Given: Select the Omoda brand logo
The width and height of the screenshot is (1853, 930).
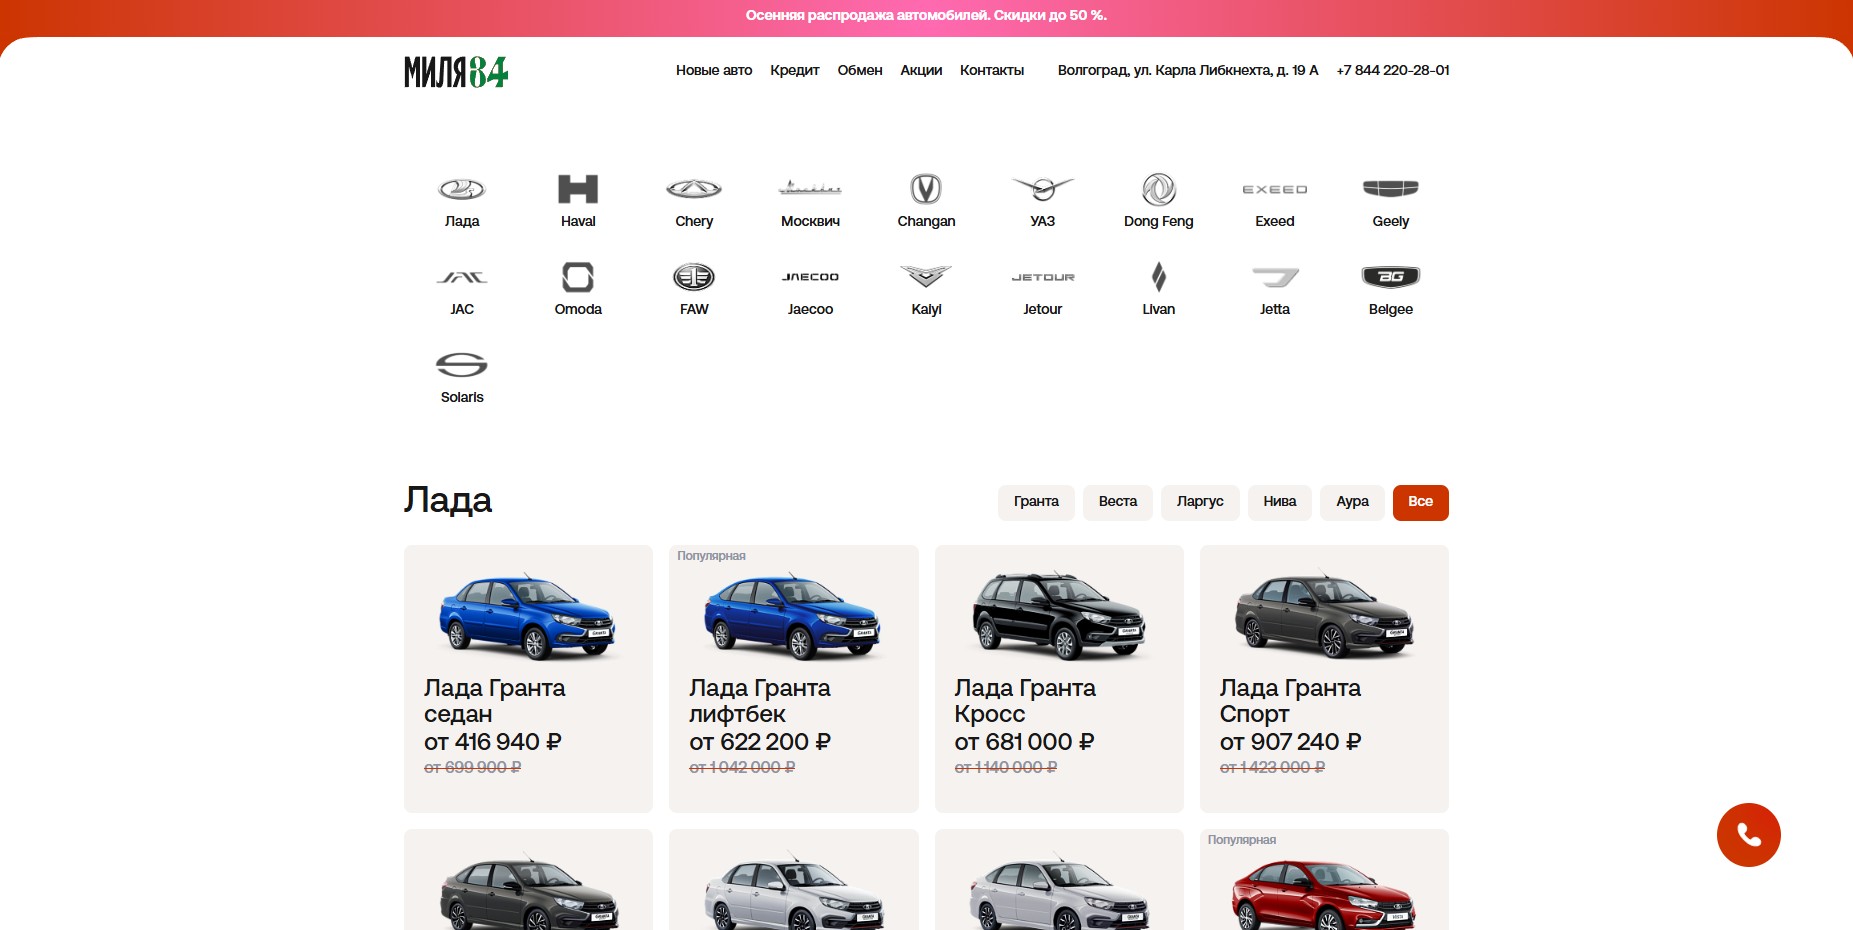Looking at the screenshot, I should pos(578,277).
